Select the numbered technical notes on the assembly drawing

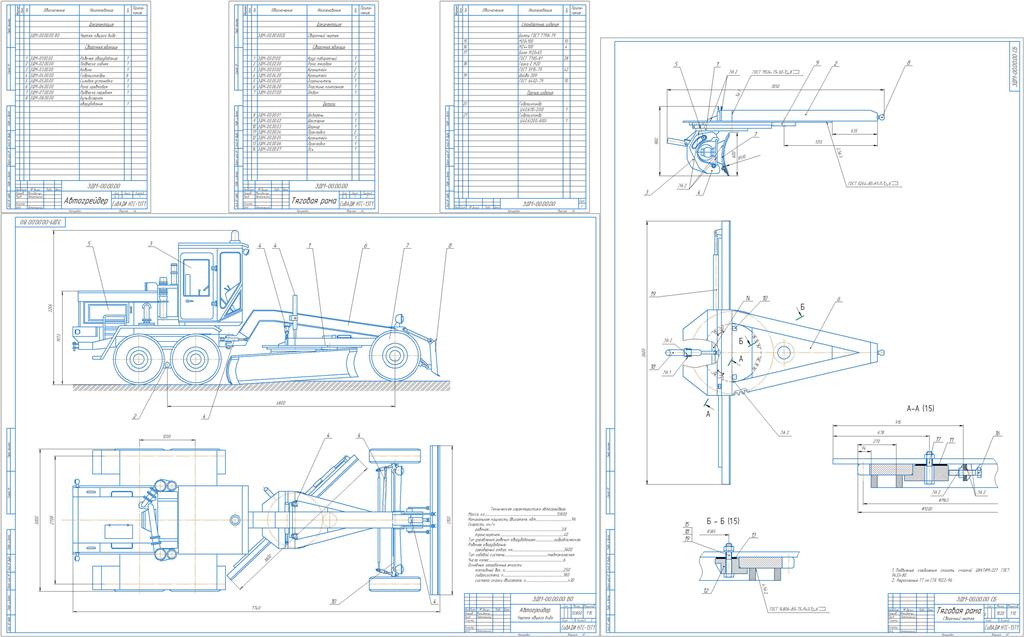[x=950, y=575]
